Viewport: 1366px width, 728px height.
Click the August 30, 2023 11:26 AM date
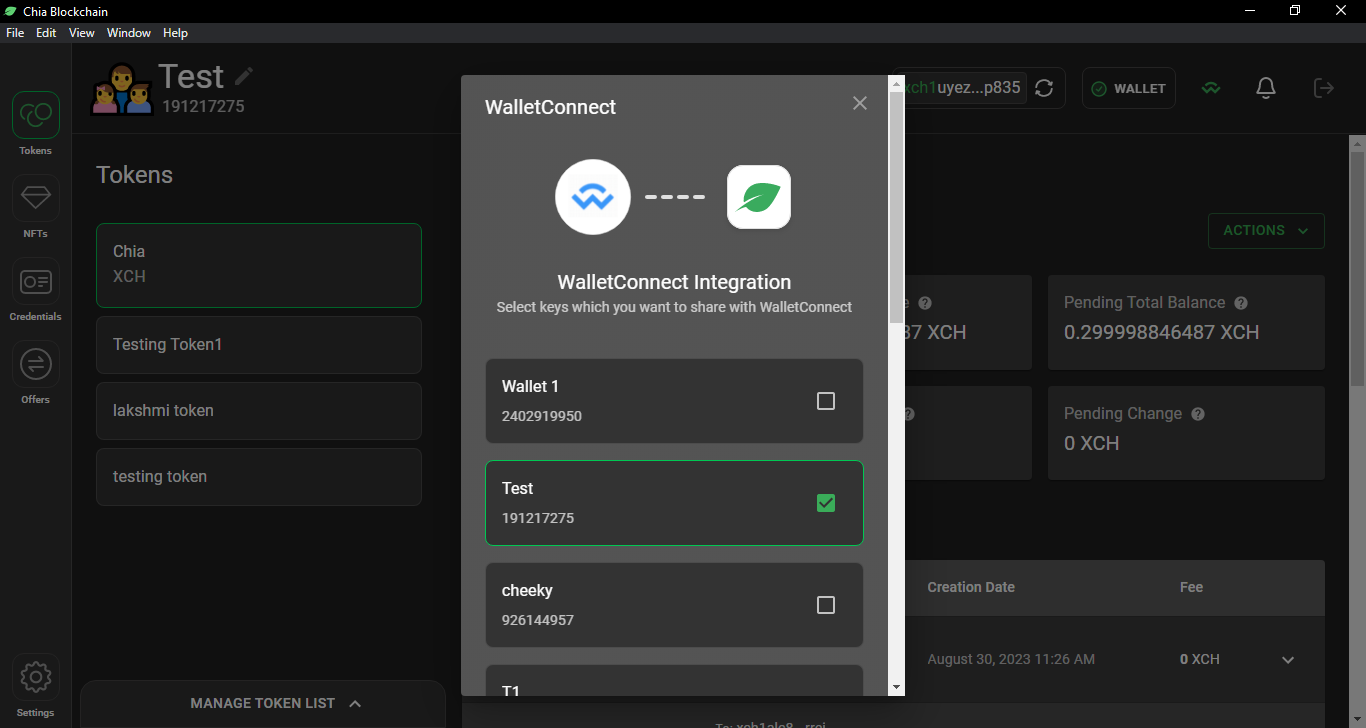pos(1011,660)
